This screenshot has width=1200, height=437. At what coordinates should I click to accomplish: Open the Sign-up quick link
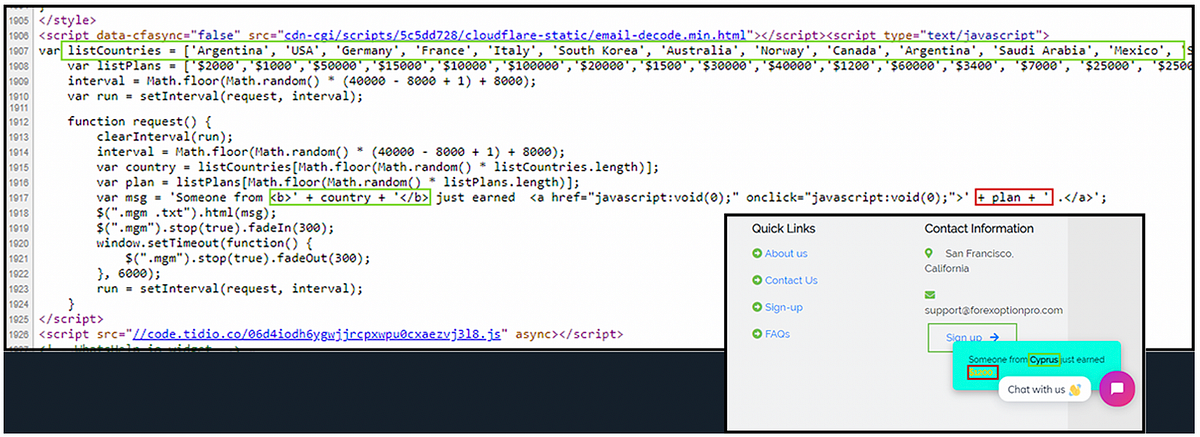(784, 307)
